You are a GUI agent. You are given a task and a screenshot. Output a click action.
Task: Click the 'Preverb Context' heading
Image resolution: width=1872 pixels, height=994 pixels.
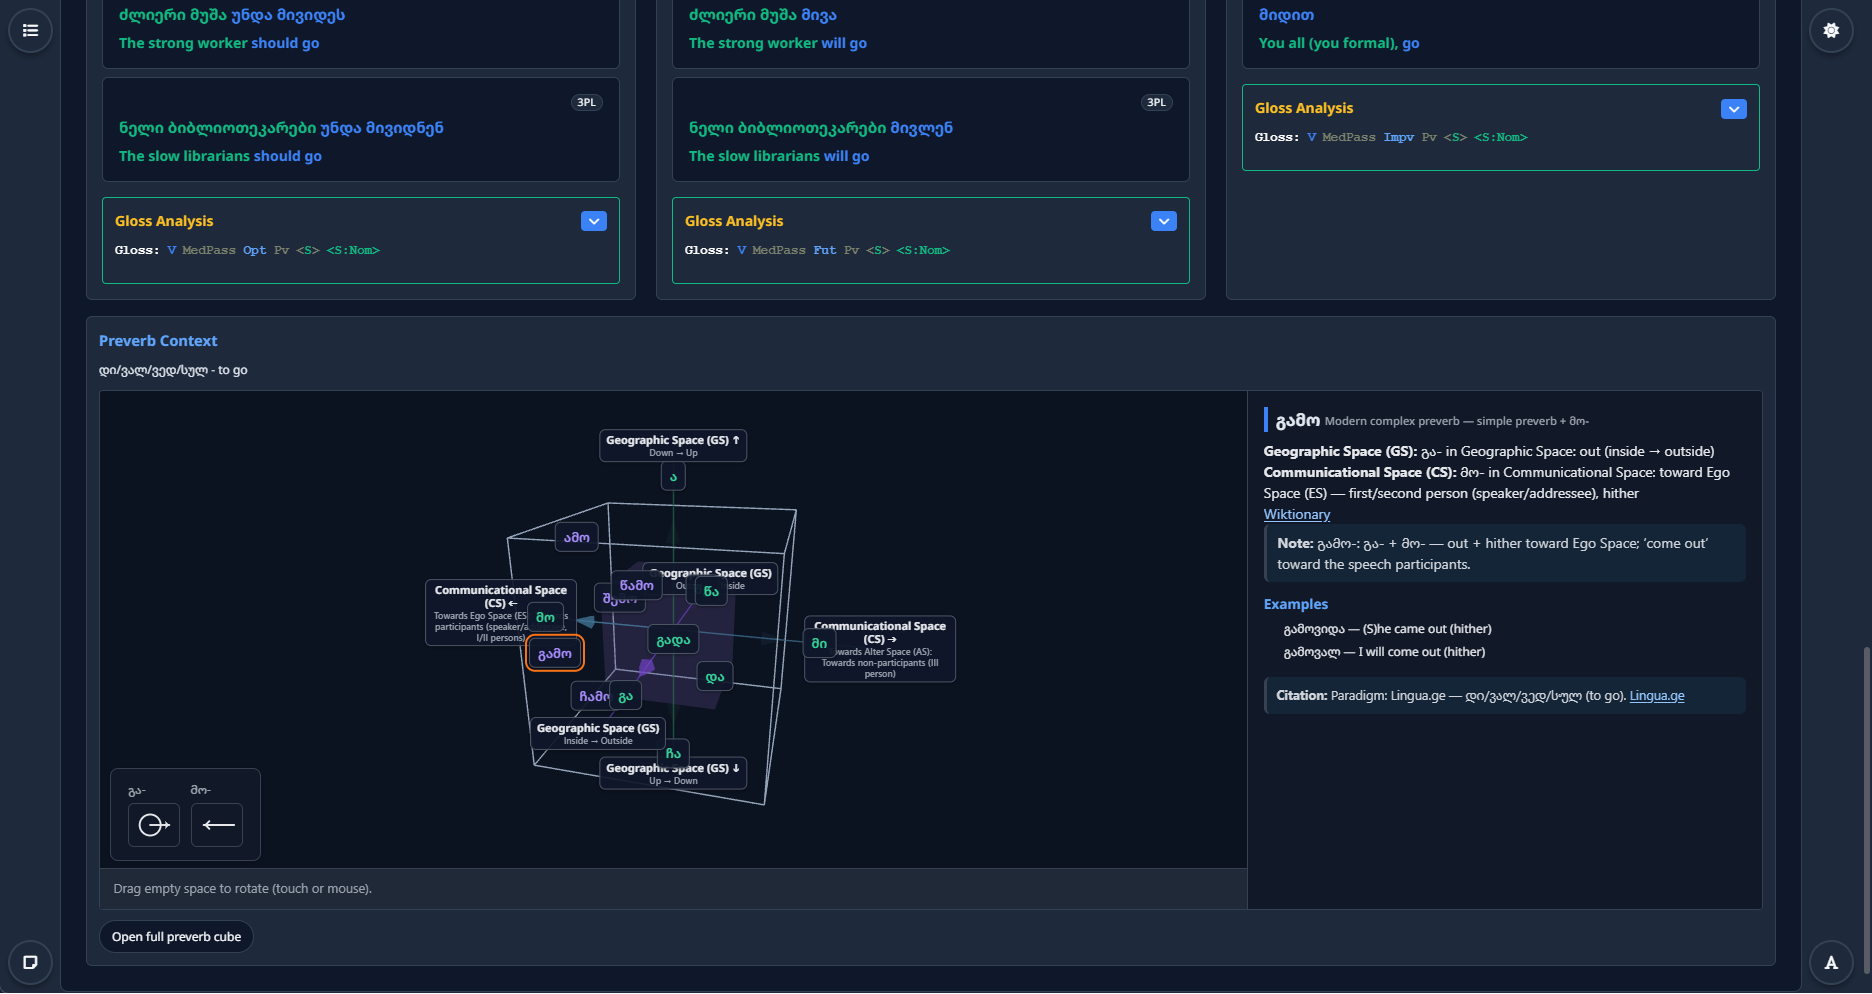(x=158, y=341)
